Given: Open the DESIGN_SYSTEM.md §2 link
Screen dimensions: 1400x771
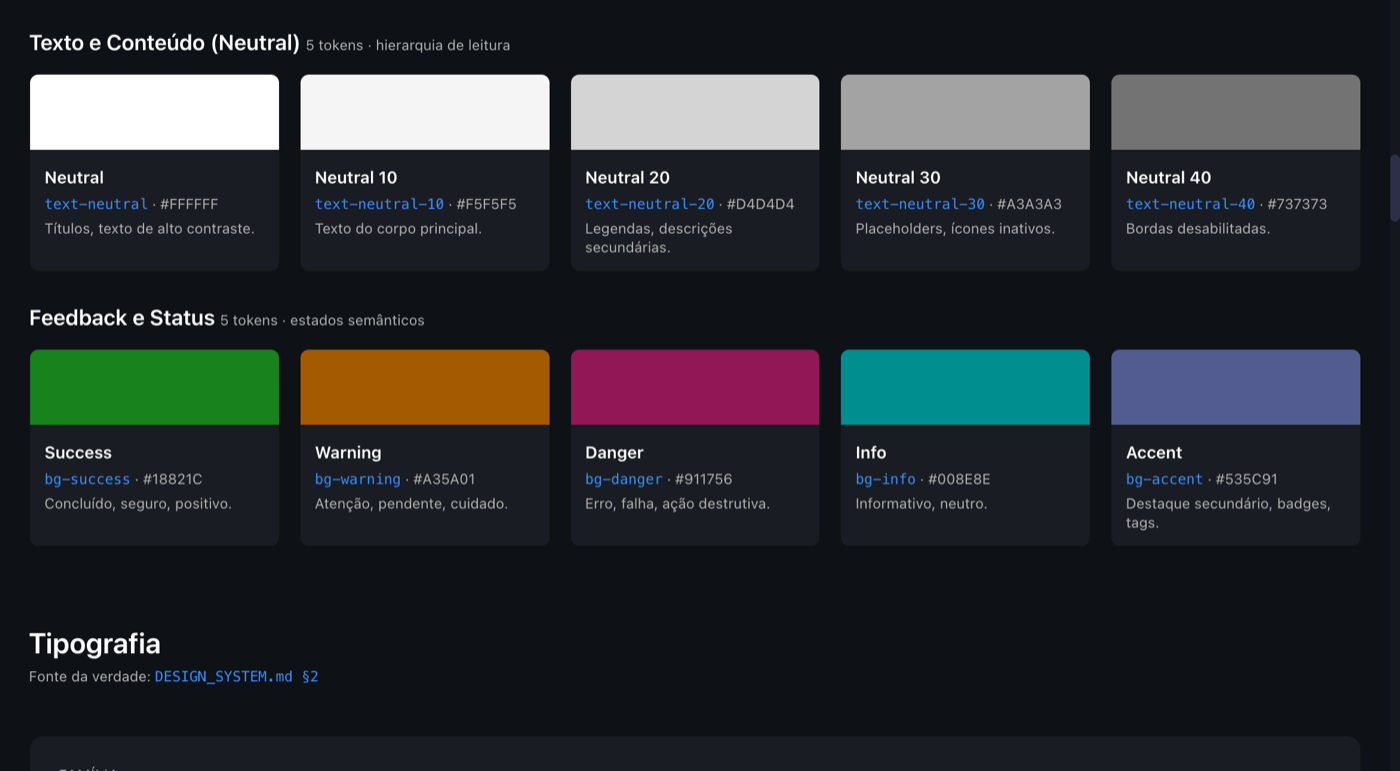Looking at the screenshot, I should coord(236,677).
